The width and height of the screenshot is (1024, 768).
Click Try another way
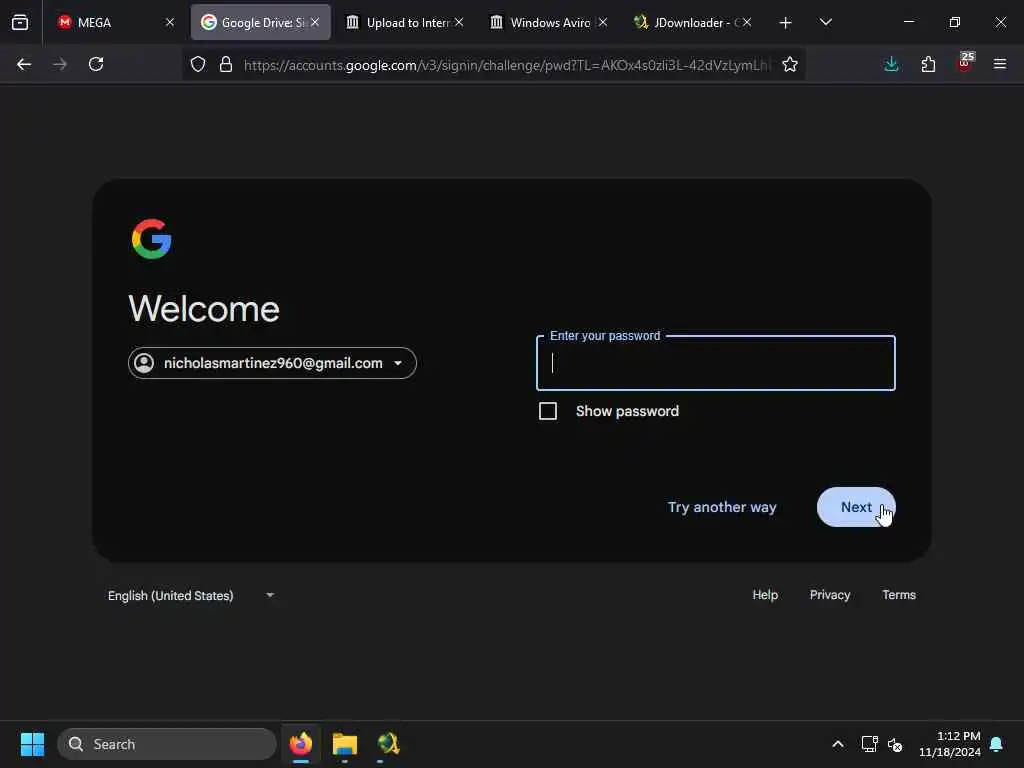coord(722,507)
